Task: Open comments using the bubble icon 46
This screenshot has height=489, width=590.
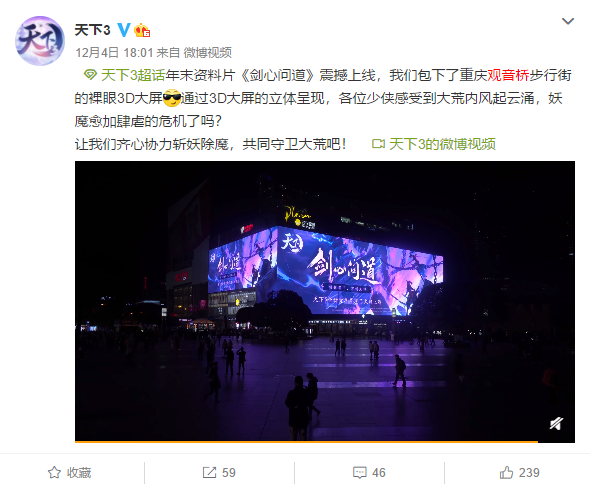Action: [369, 472]
